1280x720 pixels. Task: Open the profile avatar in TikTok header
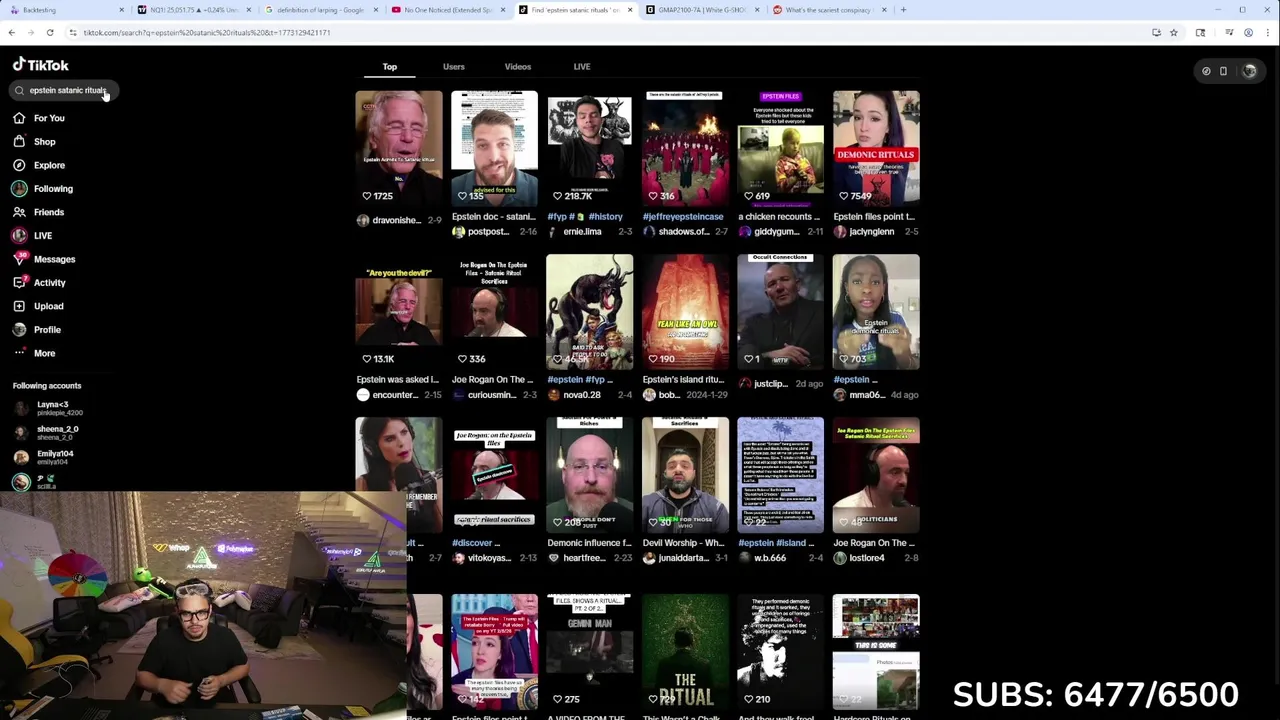(x=1249, y=71)
